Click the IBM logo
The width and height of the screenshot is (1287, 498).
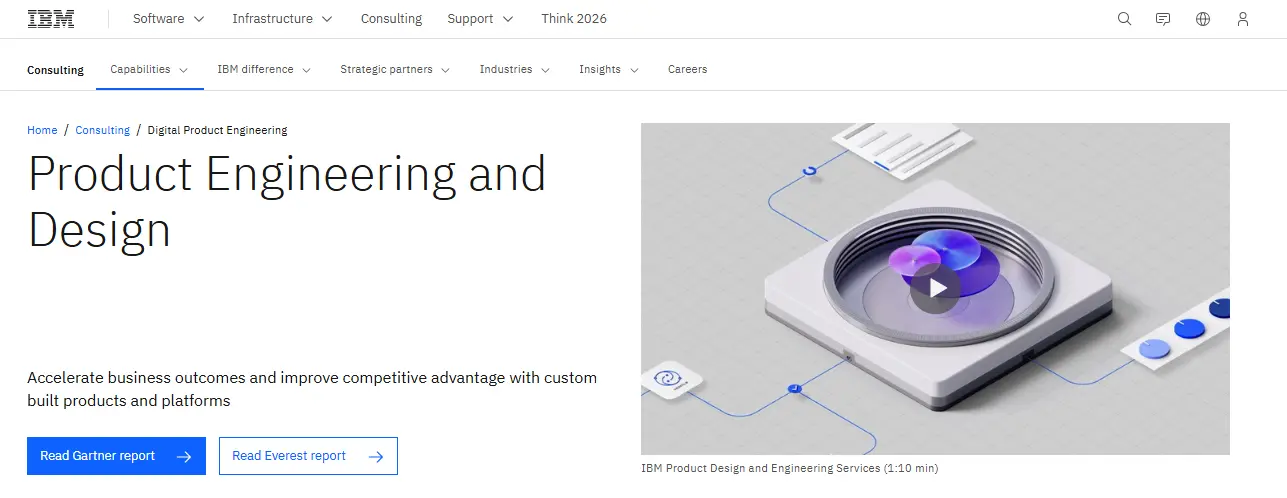click(51, 19)
